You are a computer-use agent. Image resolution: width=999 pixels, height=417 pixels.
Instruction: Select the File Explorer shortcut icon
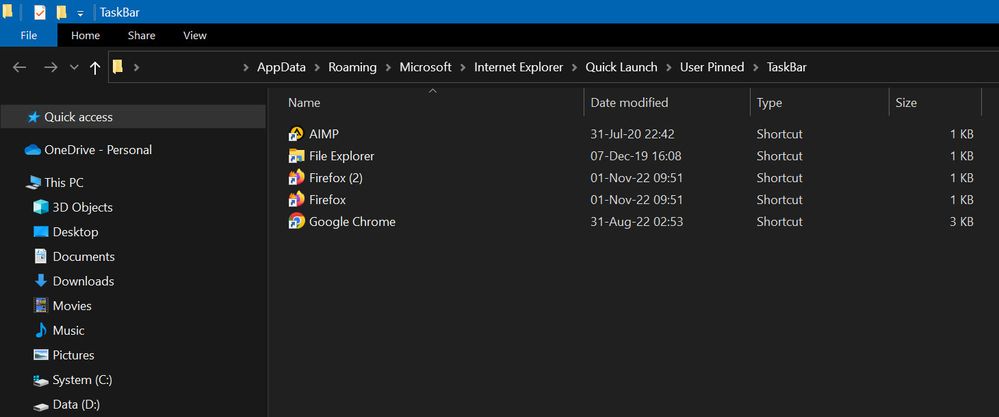[x=296, y=156]
